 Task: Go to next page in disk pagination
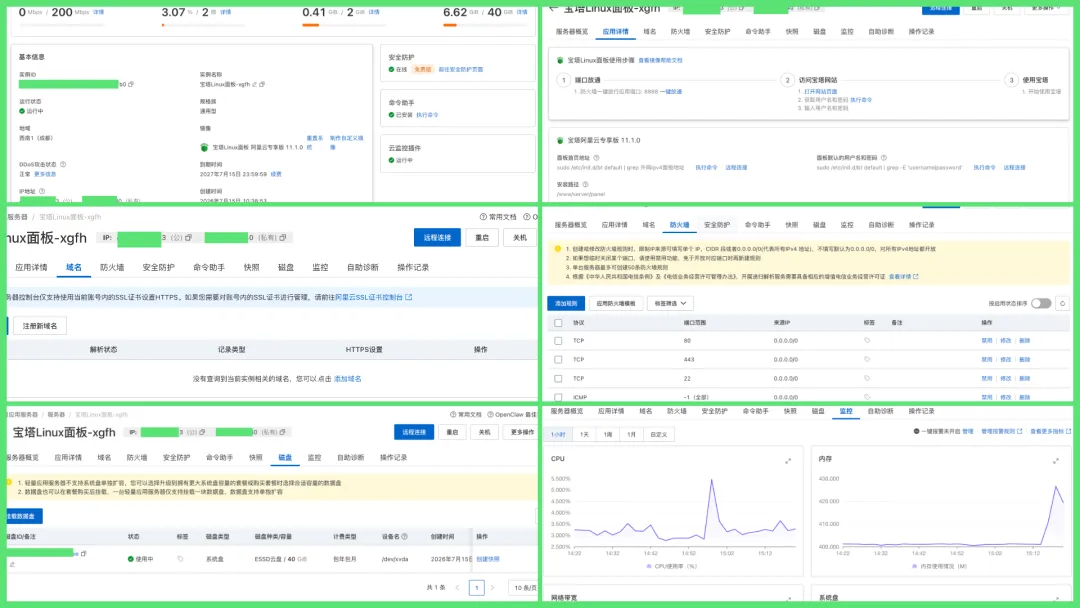[492, 587]
